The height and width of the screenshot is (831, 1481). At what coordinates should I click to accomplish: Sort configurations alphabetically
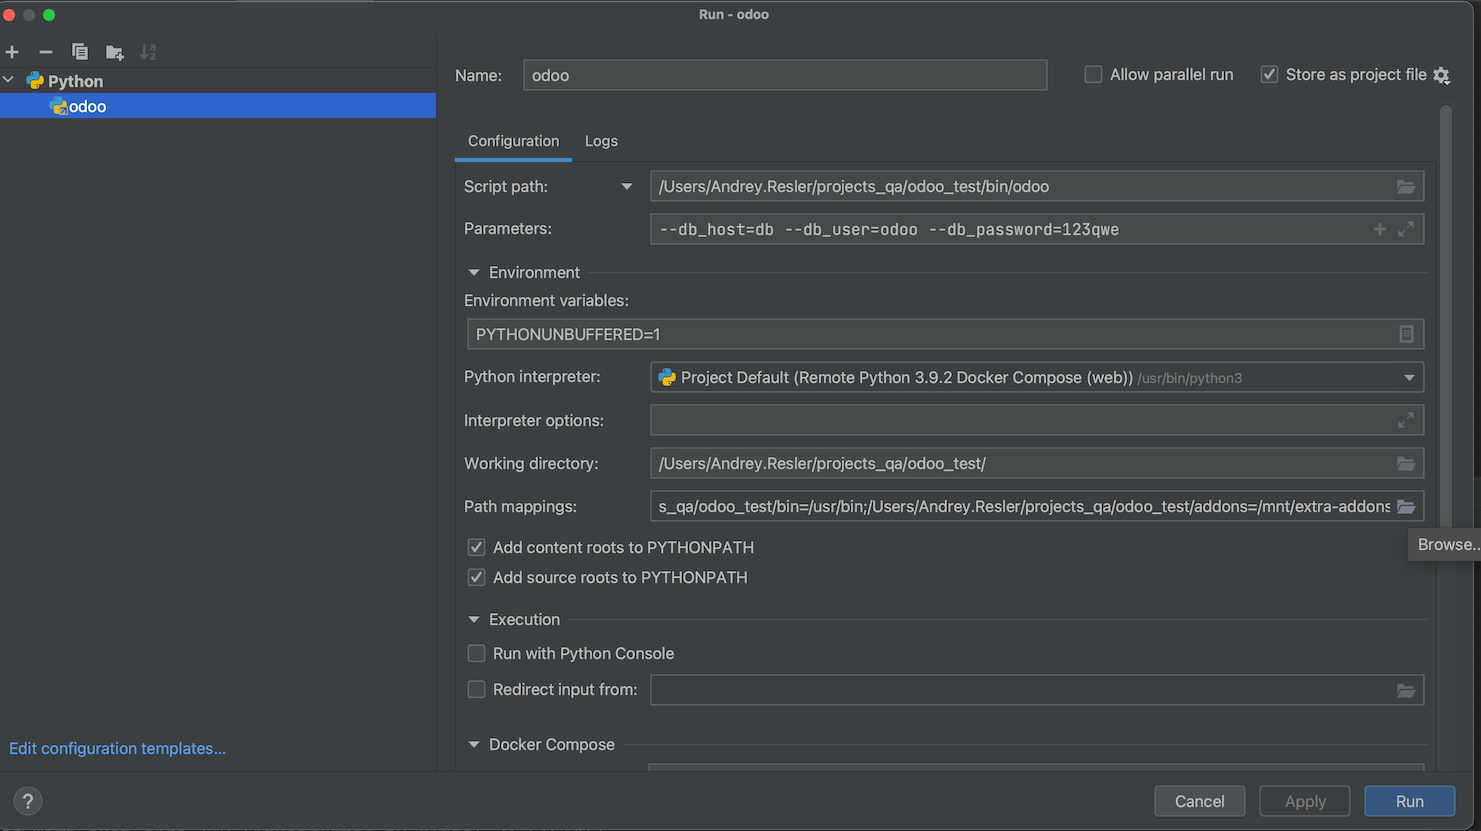[x=148, y=52]
